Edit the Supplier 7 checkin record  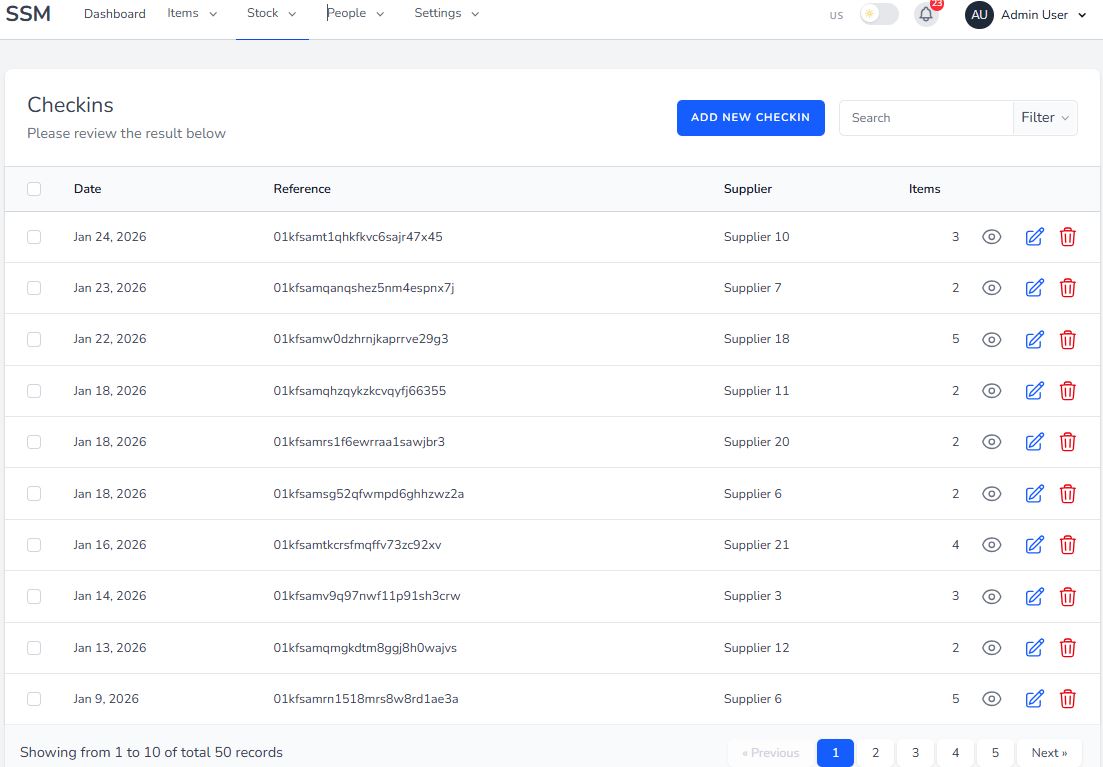(1034, 288)
